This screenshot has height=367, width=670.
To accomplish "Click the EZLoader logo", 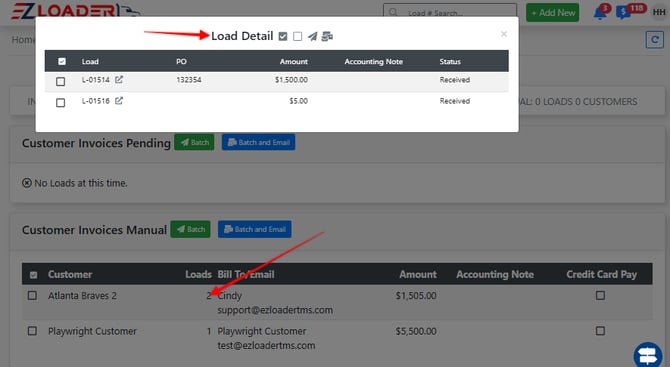I will tap(75, 11).
